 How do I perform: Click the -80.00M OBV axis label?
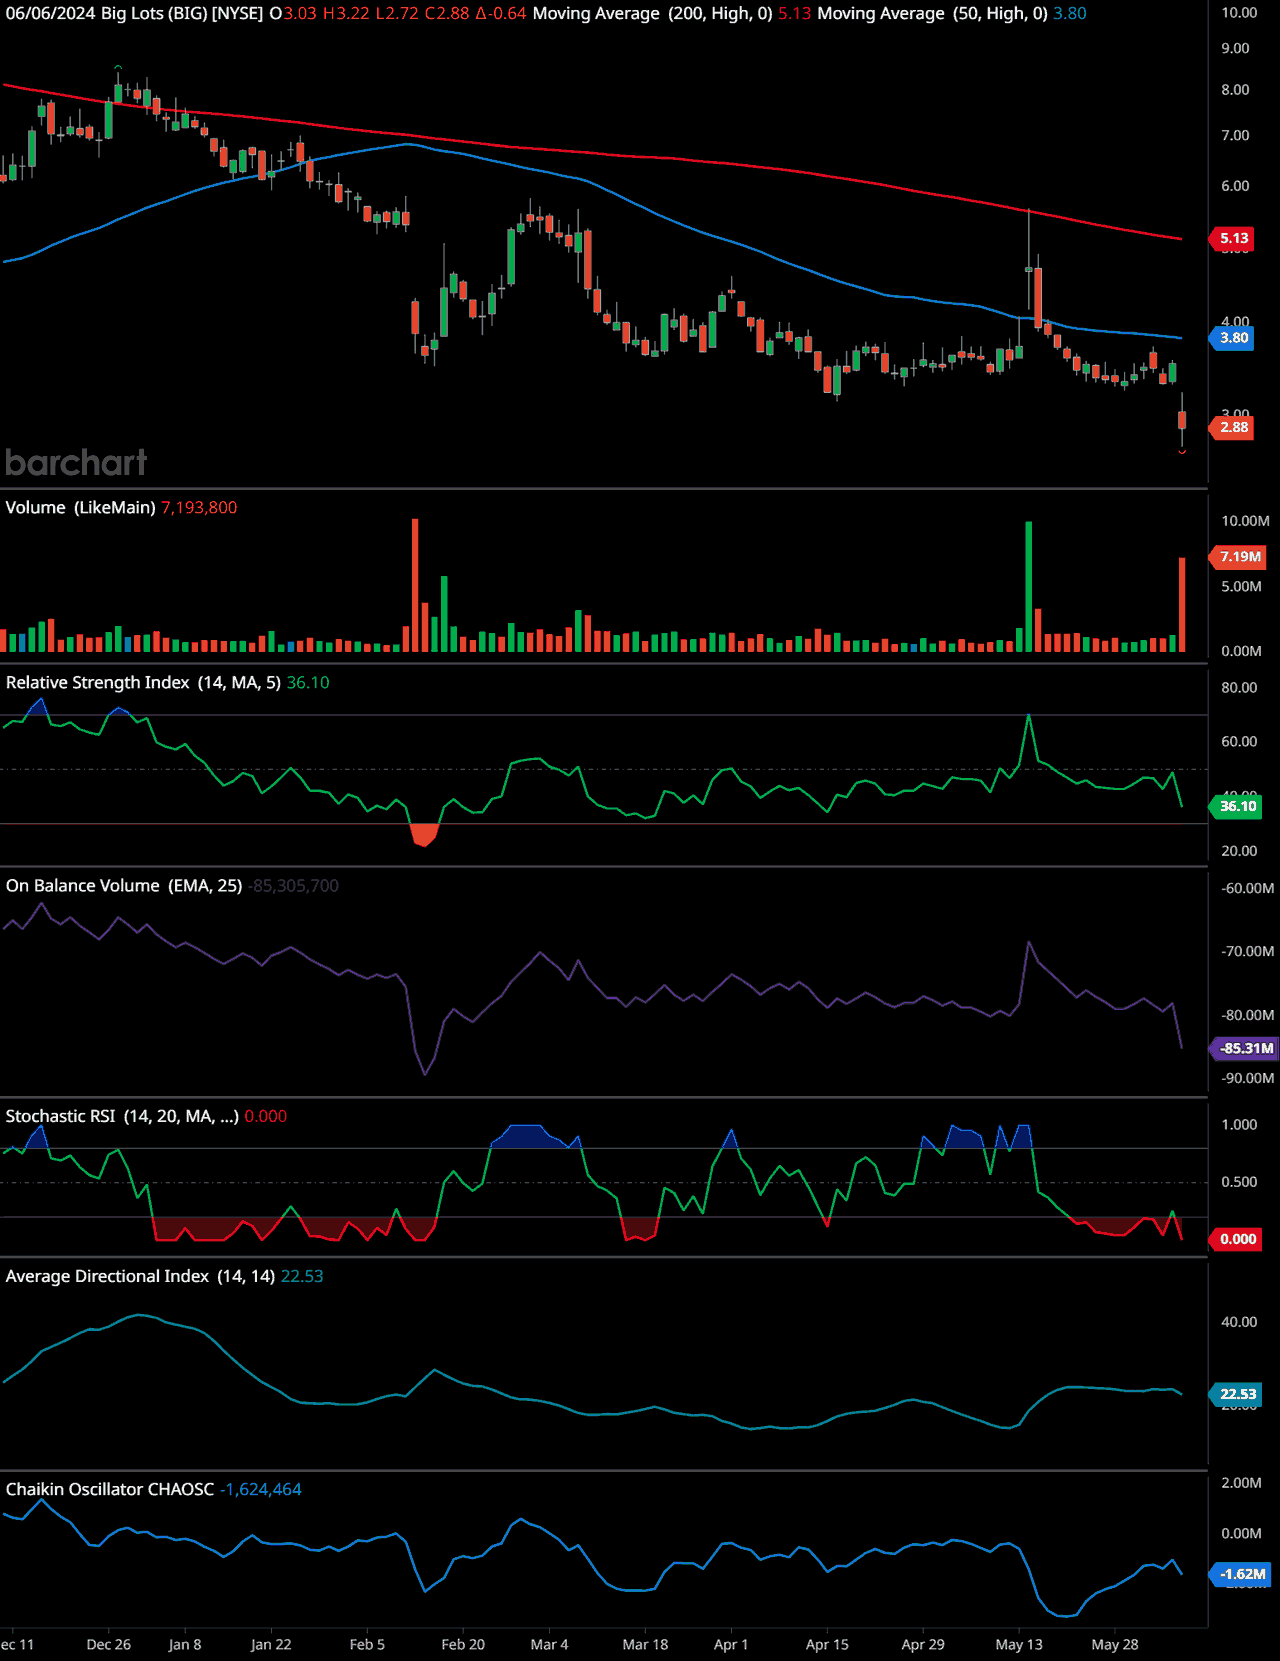tap(1247, 1016)
